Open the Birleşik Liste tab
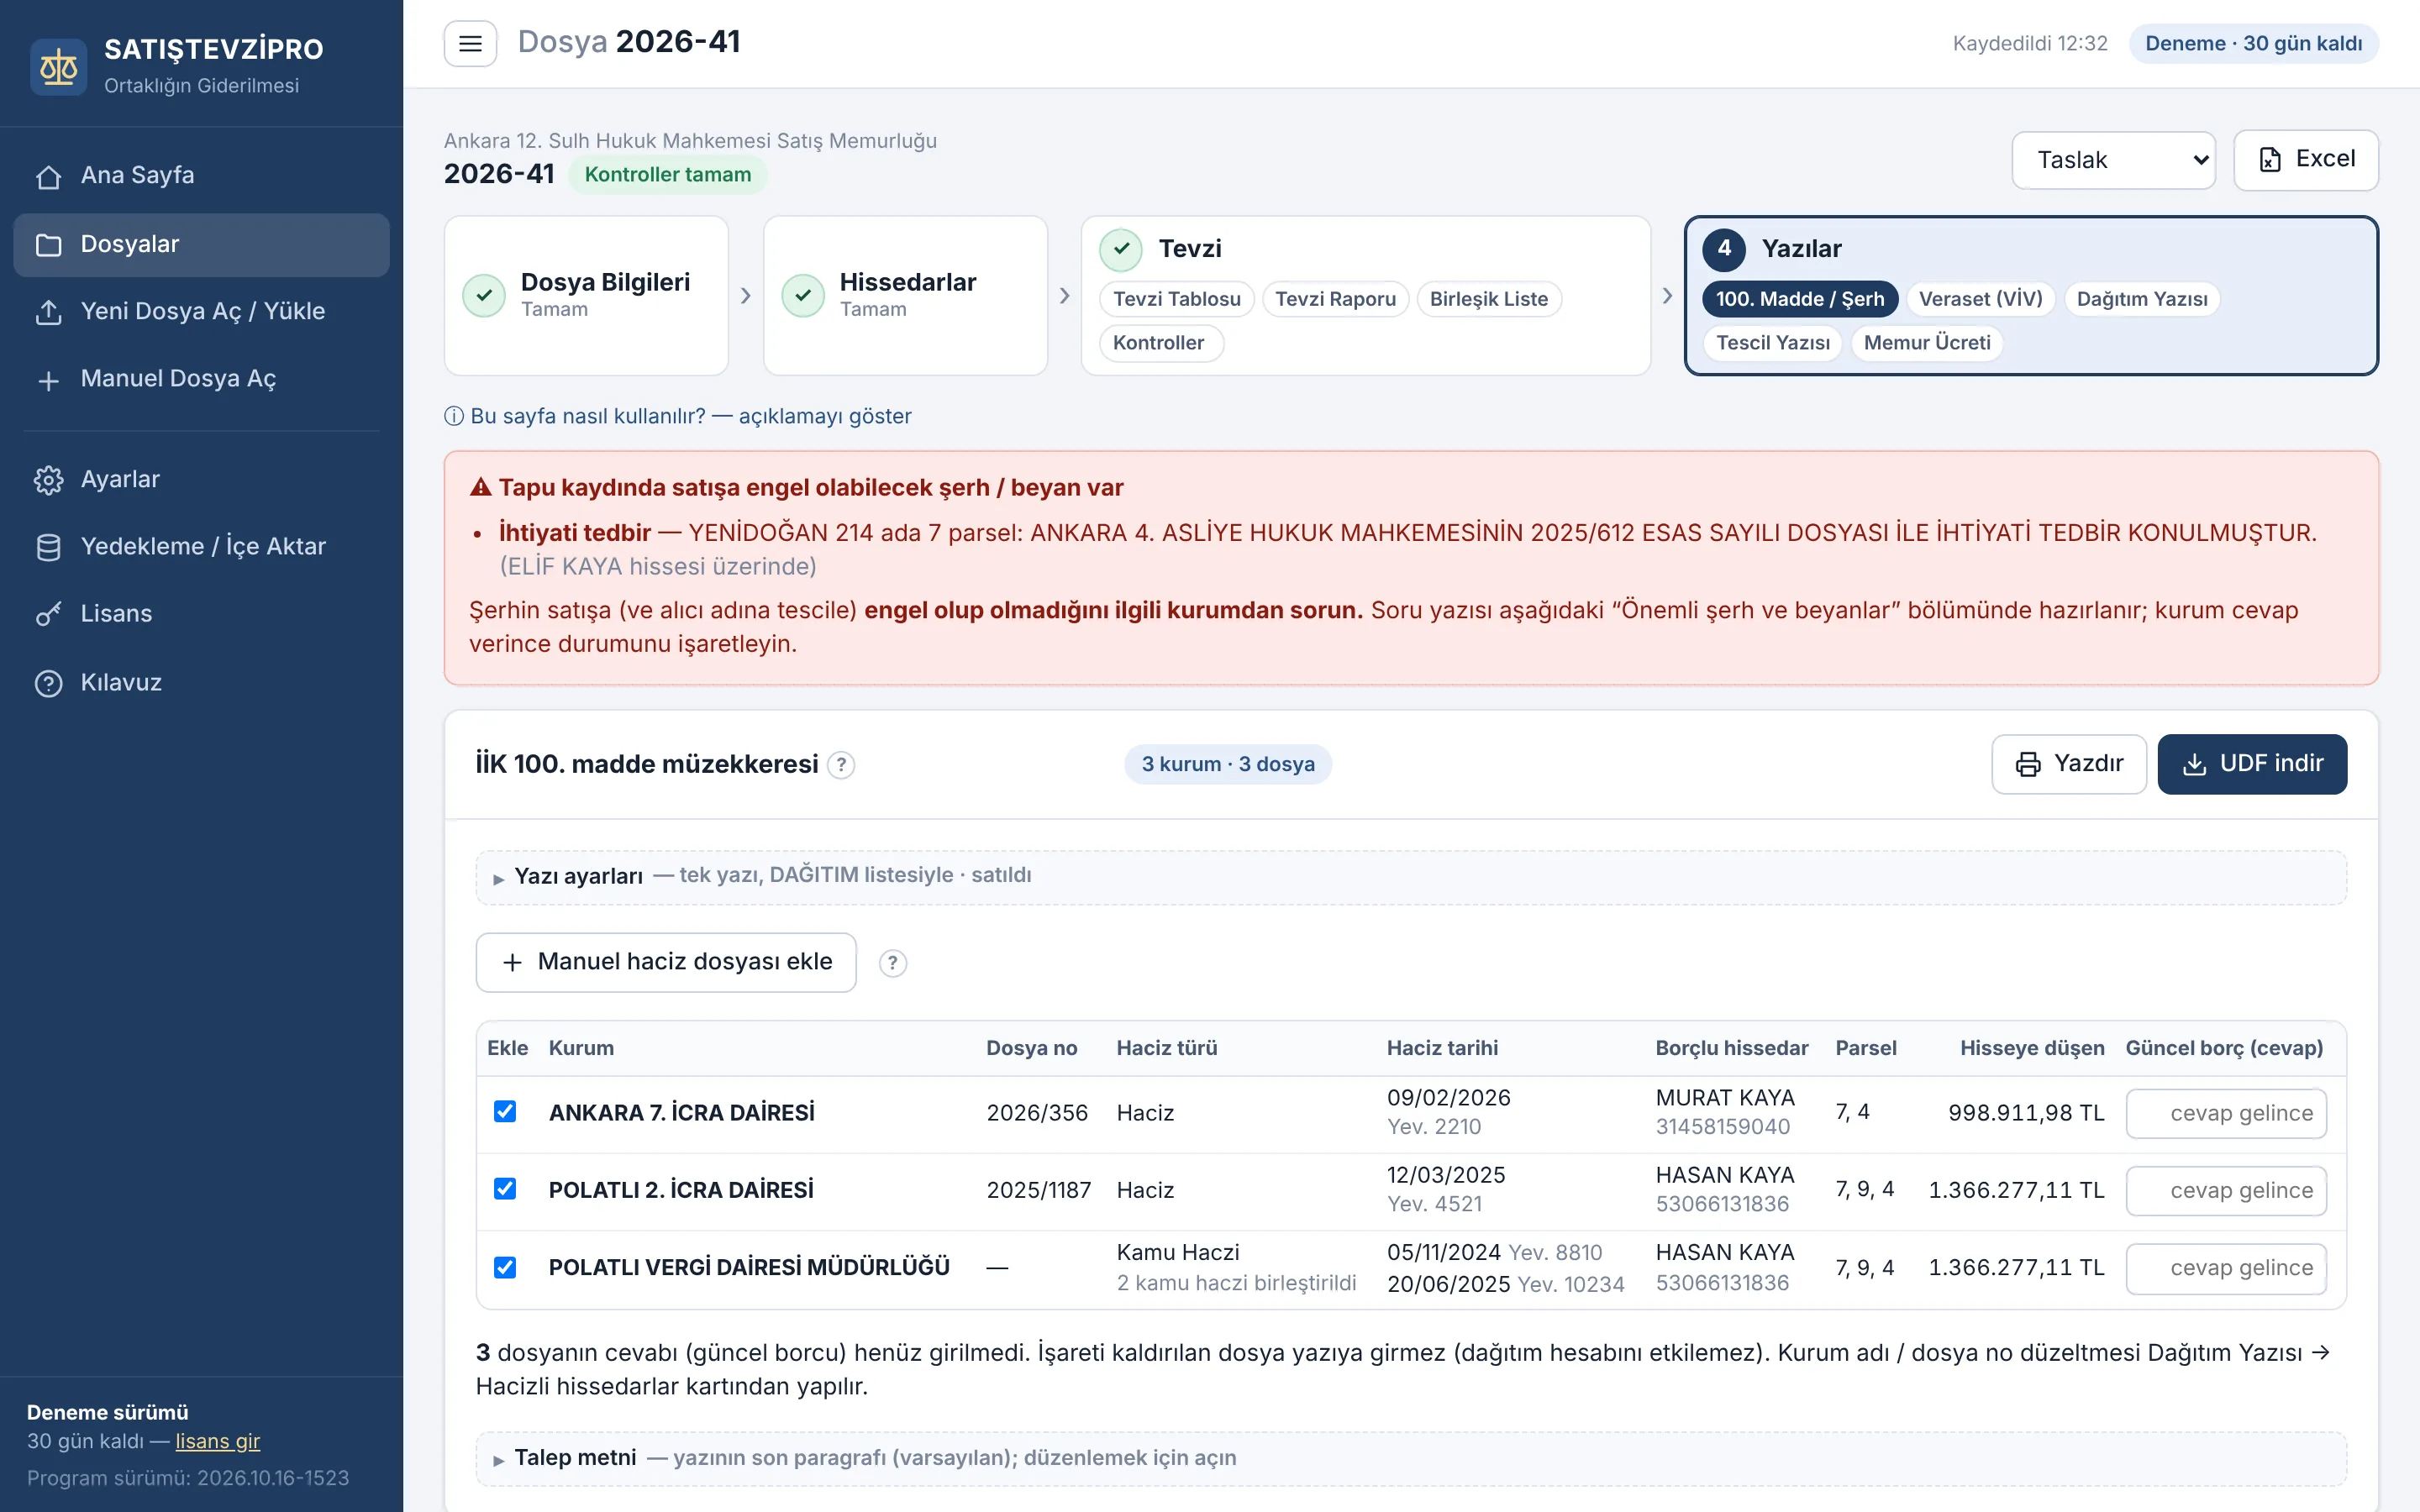 1488,299
